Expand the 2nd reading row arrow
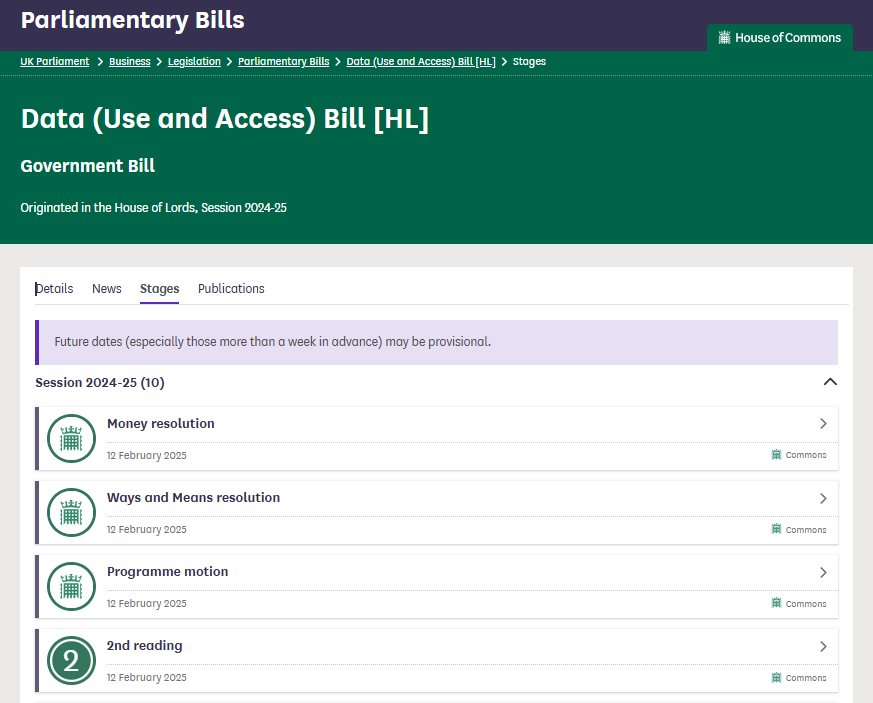The height and width of the screenshot is (703, 873). coord(823,646)
